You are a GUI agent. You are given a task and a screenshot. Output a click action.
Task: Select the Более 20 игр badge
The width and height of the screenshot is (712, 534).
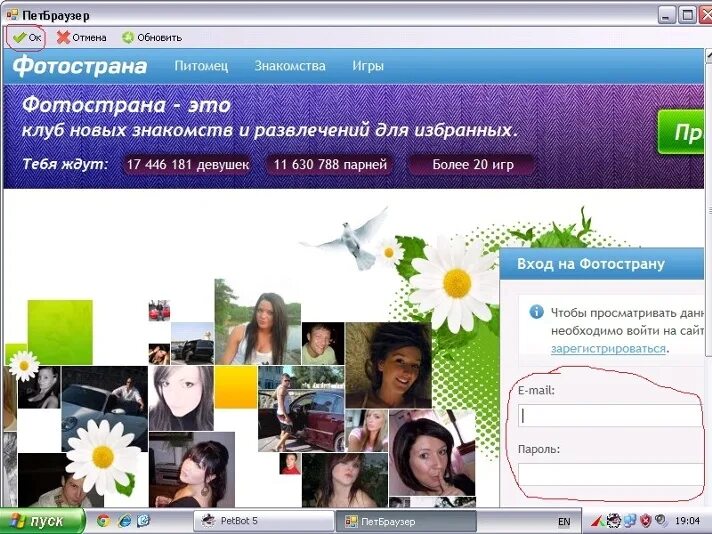click(x=472, y=164)
